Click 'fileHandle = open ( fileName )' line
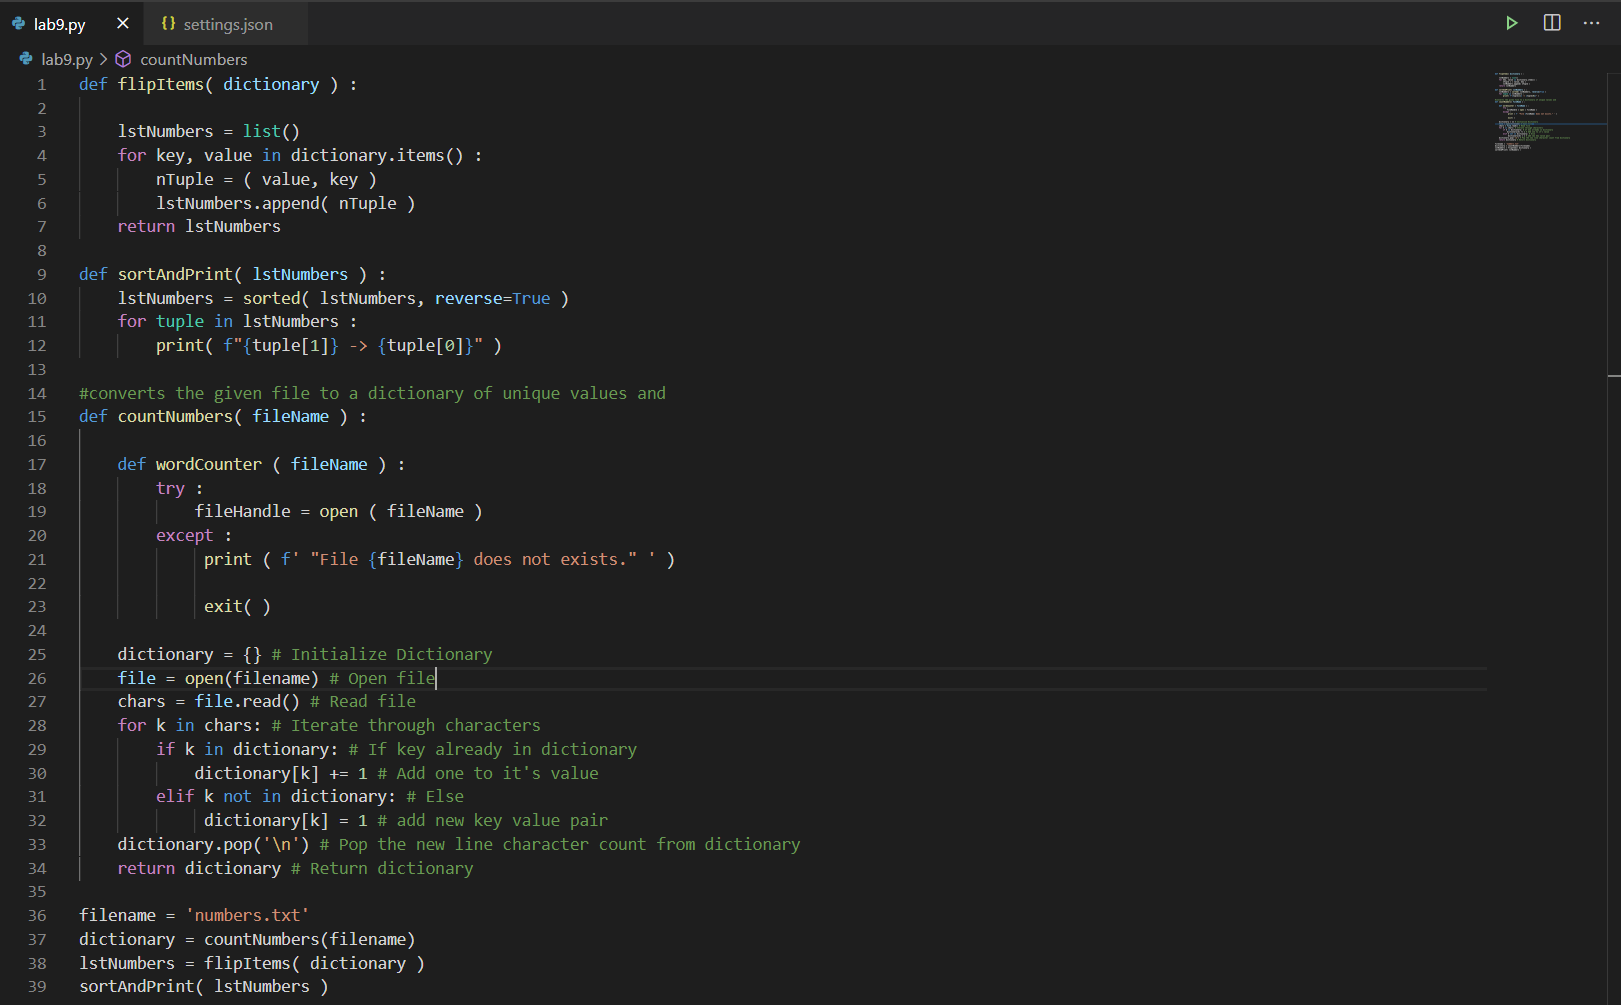This screenshot has height=1005, width=1621. click(339, 511)
